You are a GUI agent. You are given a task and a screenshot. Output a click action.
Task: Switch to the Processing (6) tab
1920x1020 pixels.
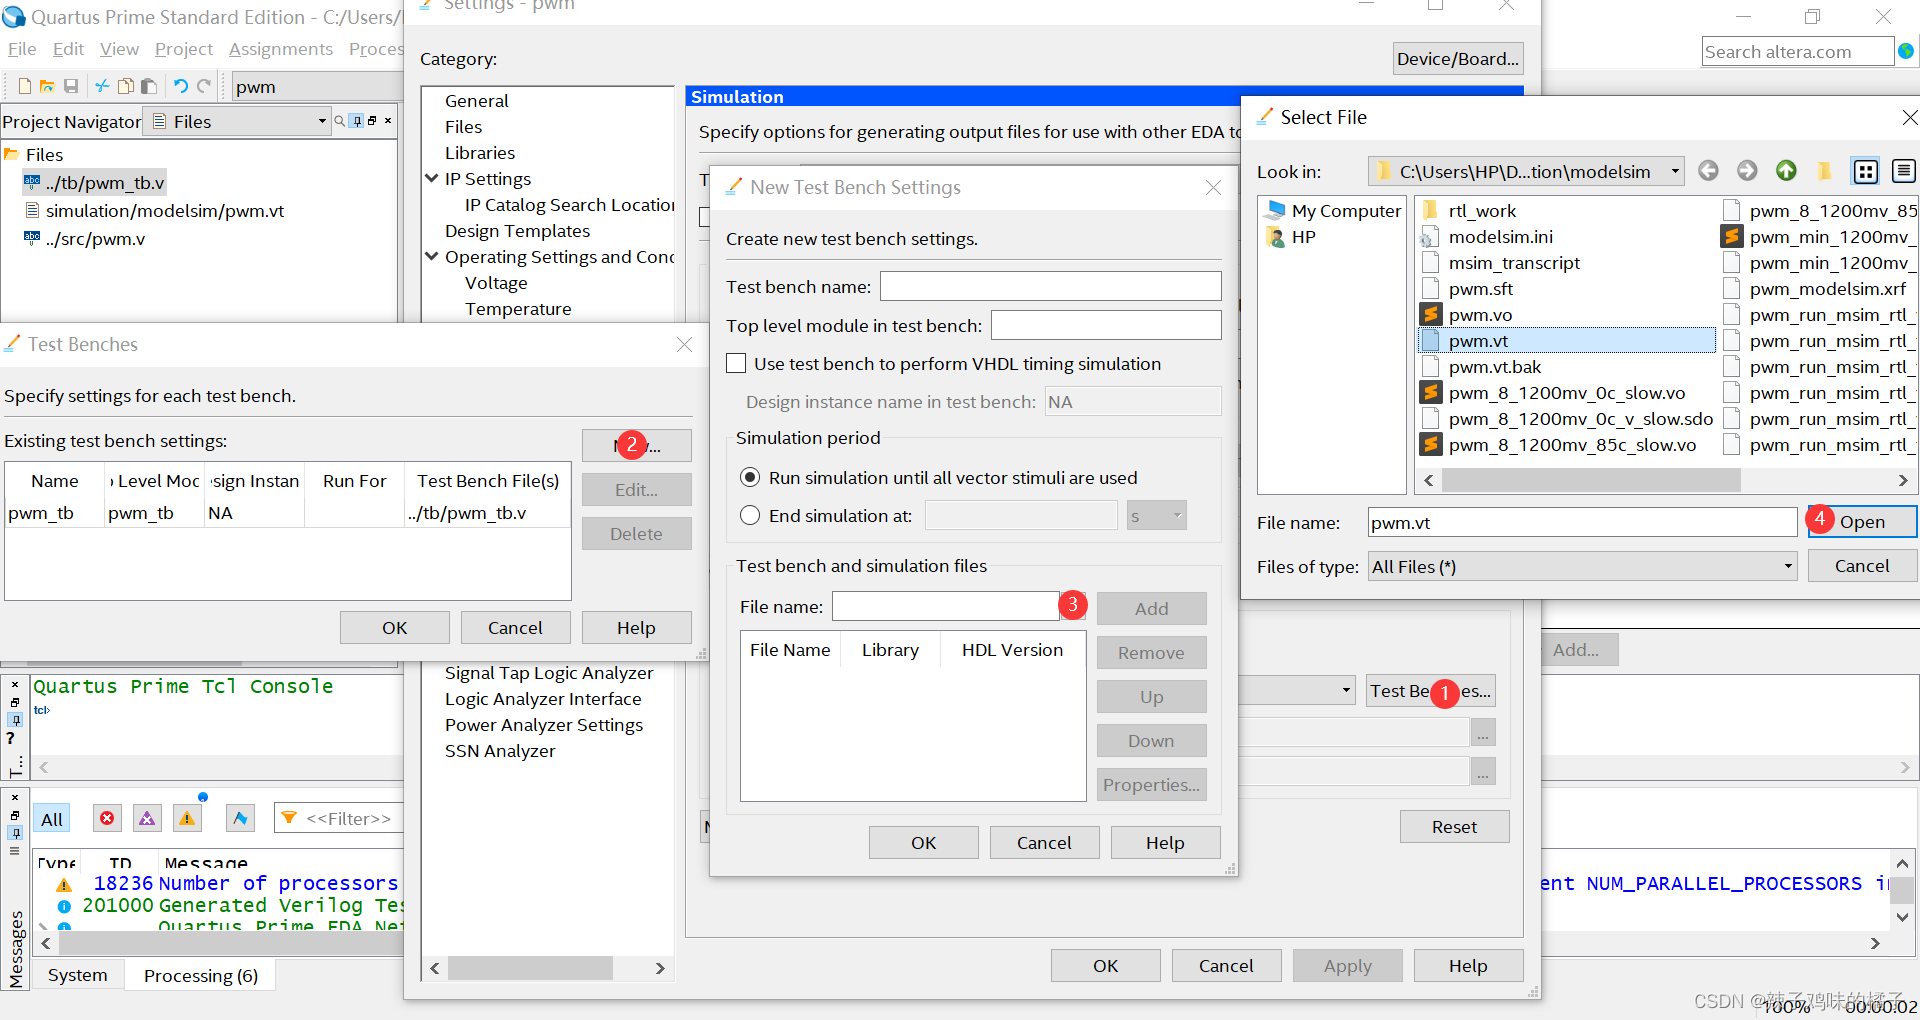coord(201,975)
